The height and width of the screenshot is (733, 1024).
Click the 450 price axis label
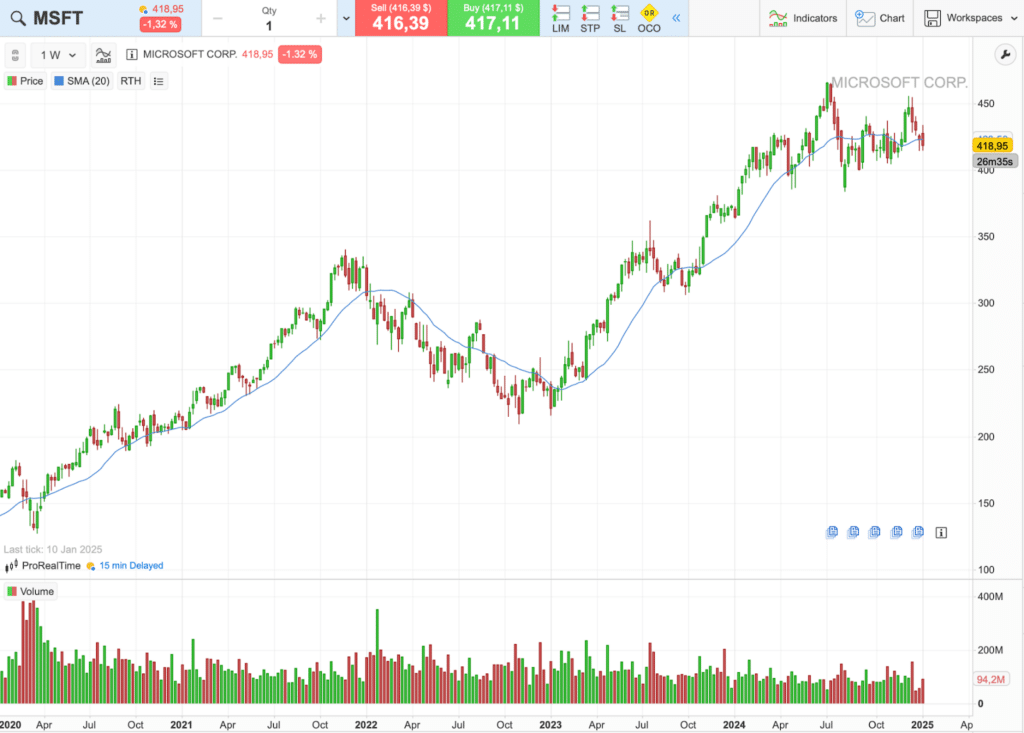(x=986, y=103)
